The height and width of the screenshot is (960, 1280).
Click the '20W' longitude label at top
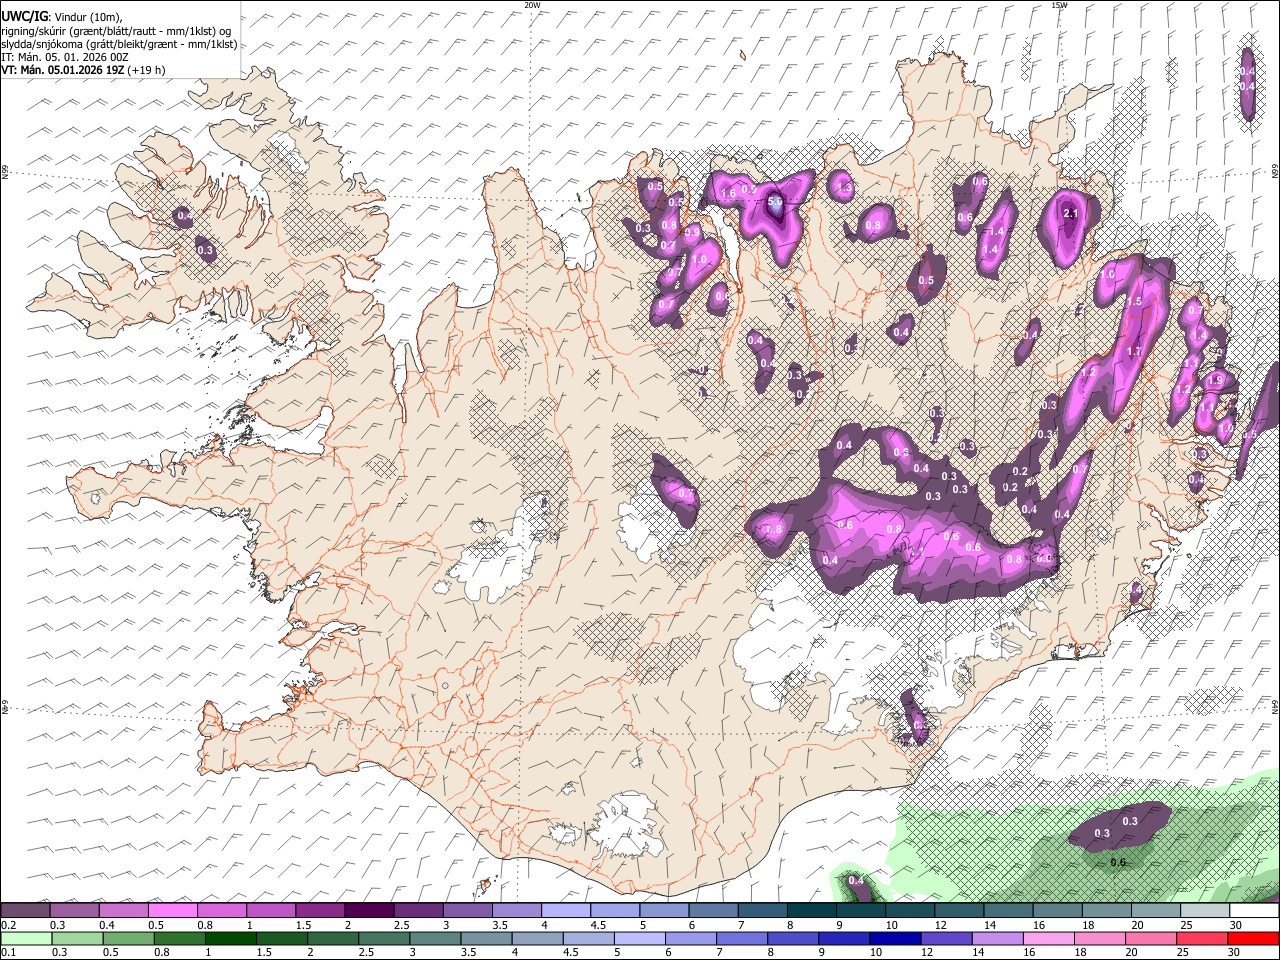pyautogui.click(x=532, y=5)
